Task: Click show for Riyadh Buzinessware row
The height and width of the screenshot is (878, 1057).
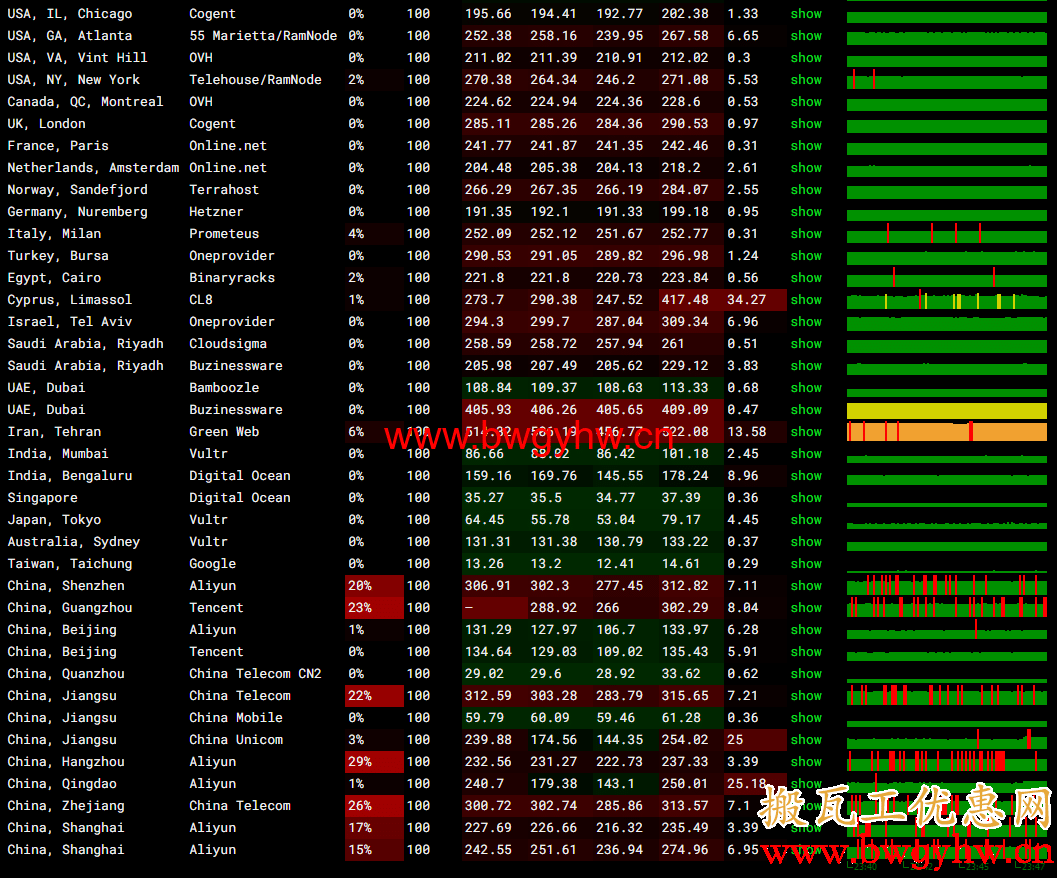Action: coord(806,366)
